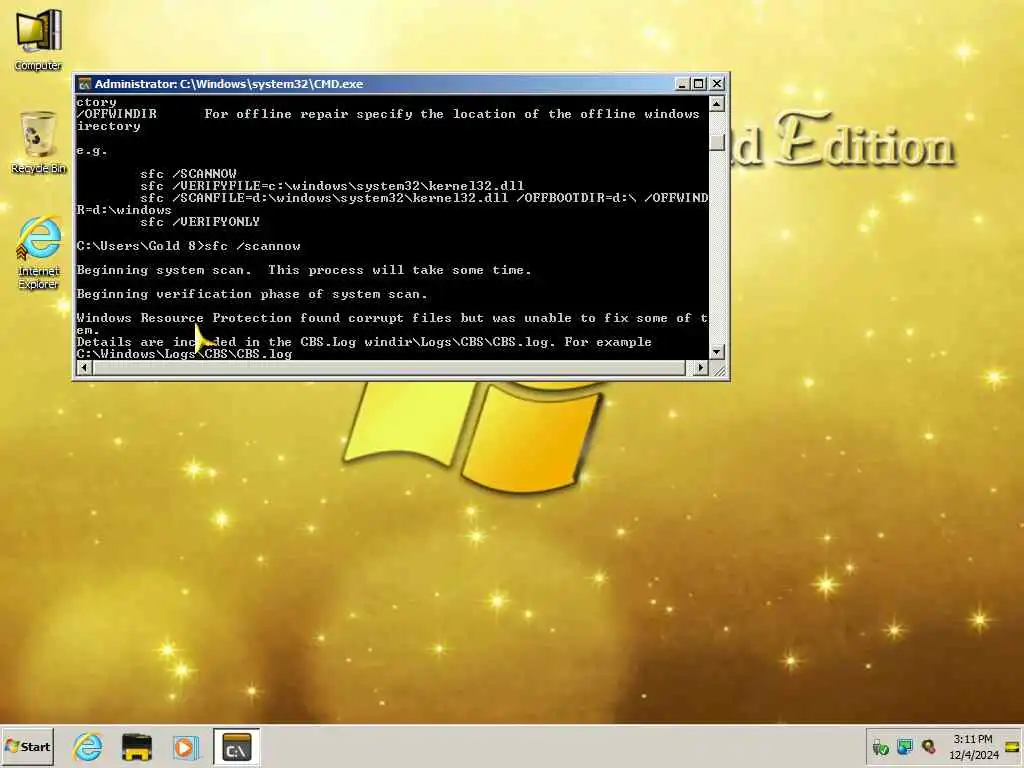Click the CMD window resize grip corner
The height and width of the screenshot is (768, 1024).
tap(718, 370)
